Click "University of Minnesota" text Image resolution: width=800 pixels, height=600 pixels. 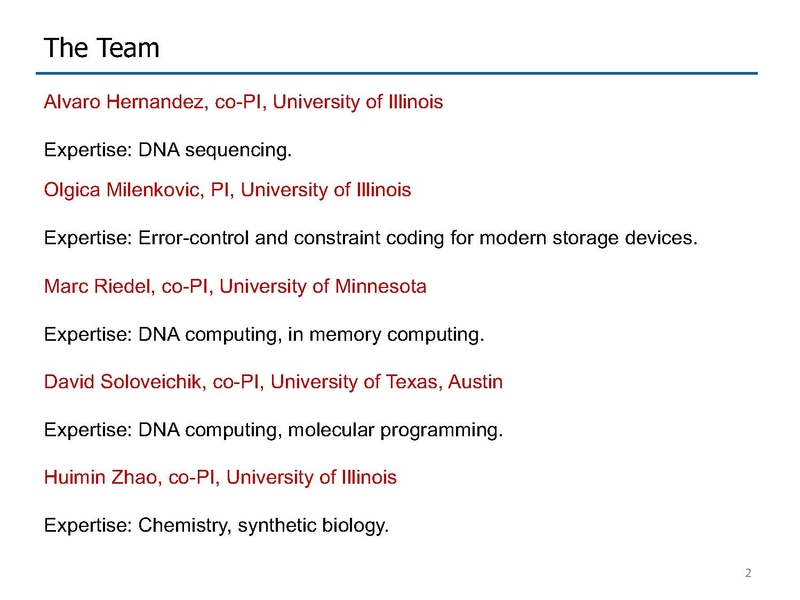coord(323,286)
